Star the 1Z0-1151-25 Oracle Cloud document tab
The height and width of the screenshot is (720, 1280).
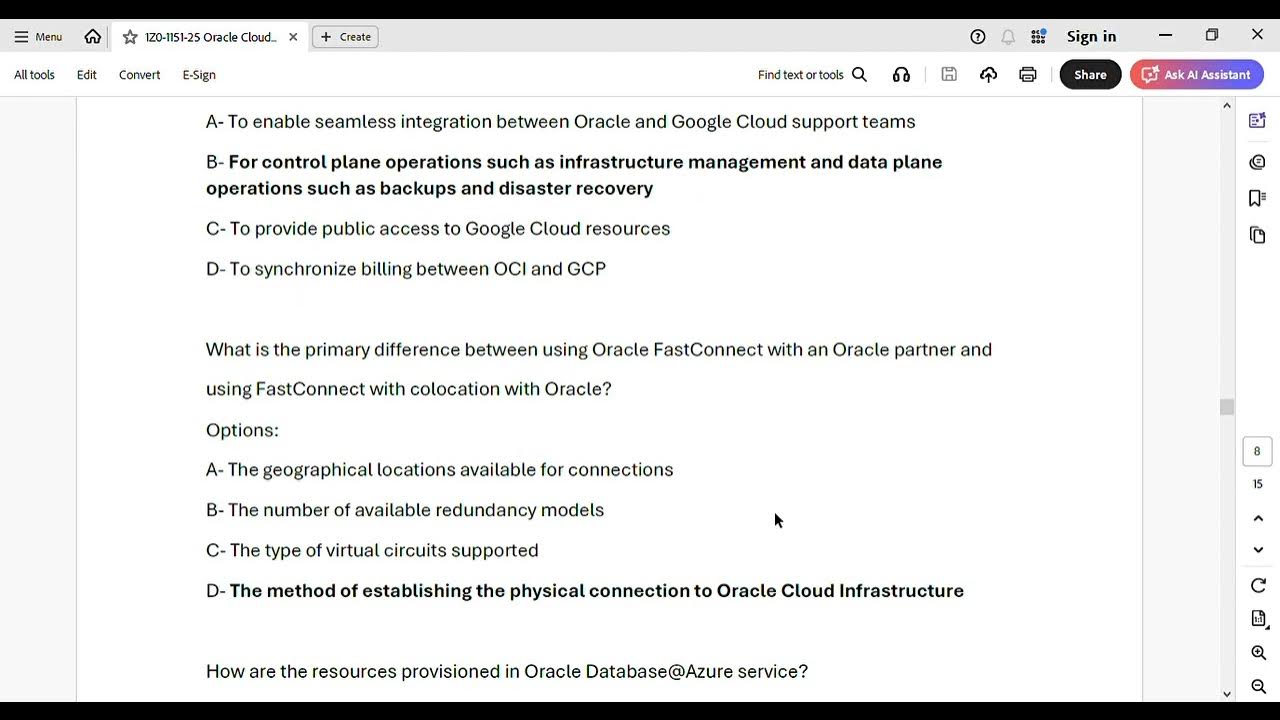130,37
